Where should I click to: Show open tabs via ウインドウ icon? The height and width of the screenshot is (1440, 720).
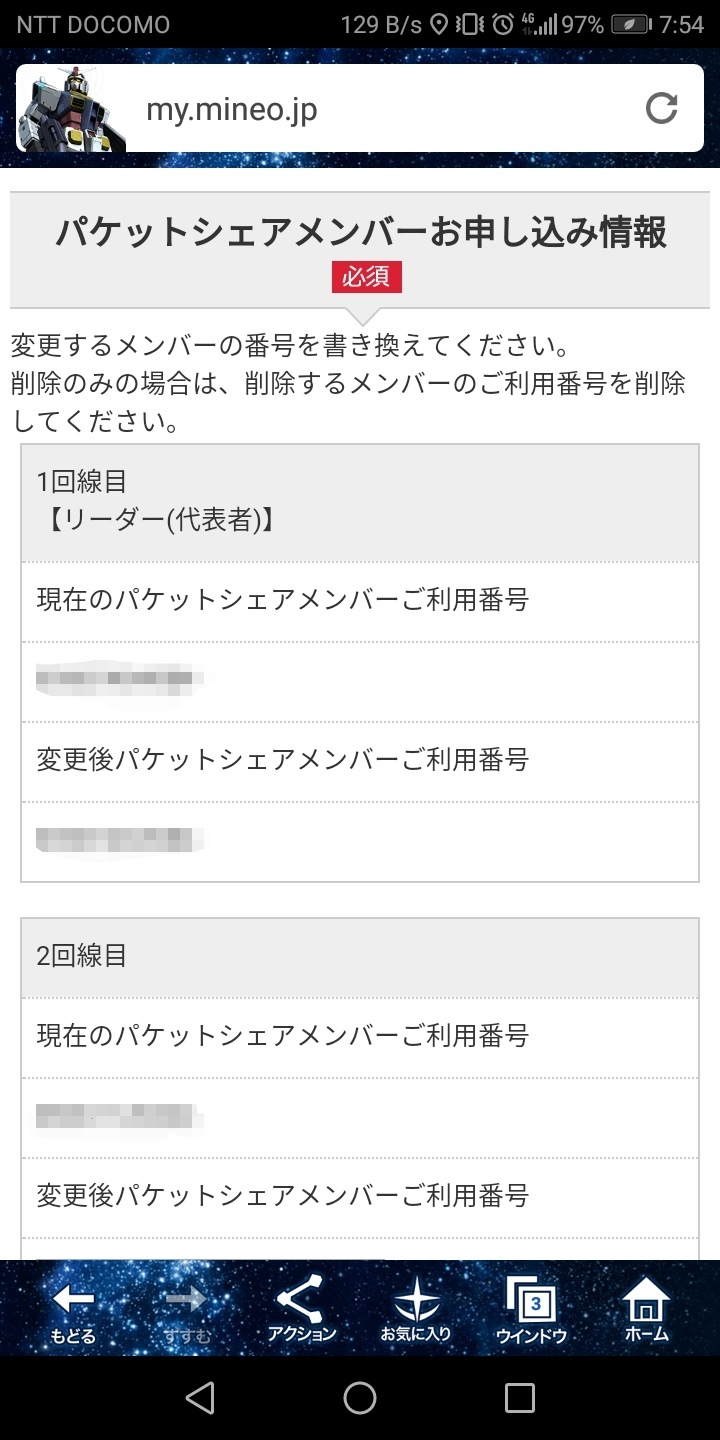531,1310
